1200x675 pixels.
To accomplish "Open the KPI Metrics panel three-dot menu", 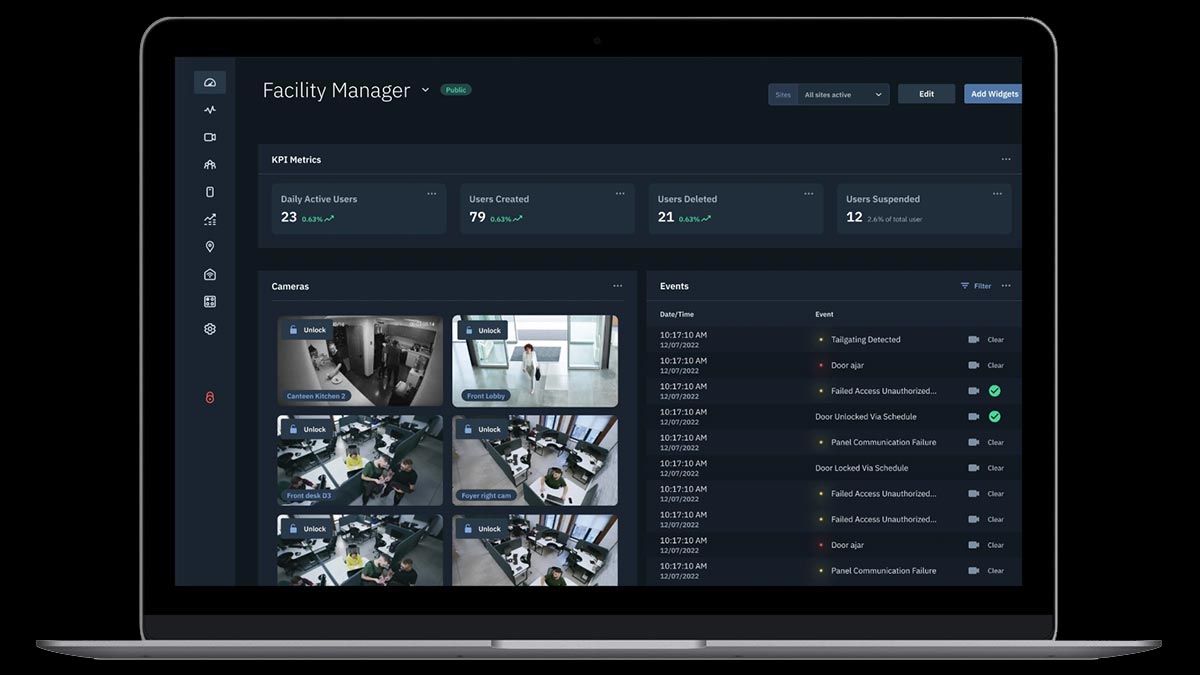I will [x=1006, y=159].
